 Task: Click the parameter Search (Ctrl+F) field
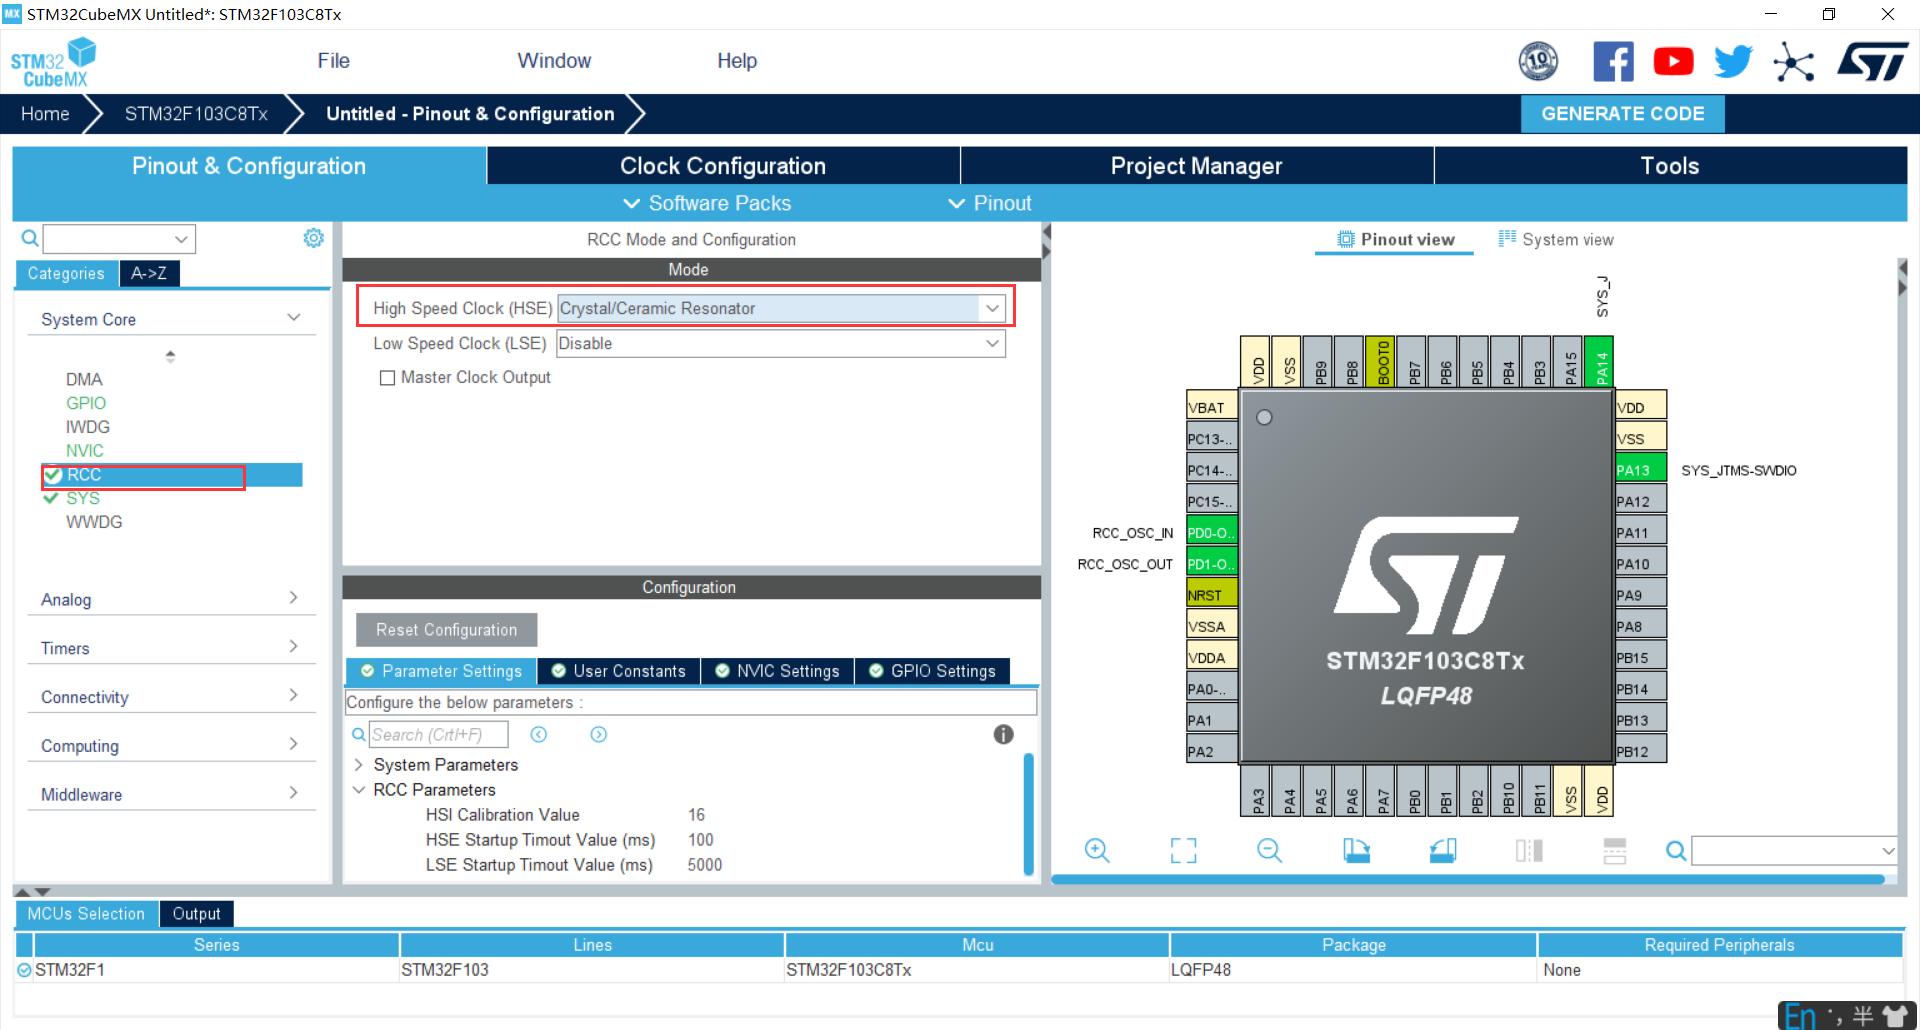tap(439, 735)
